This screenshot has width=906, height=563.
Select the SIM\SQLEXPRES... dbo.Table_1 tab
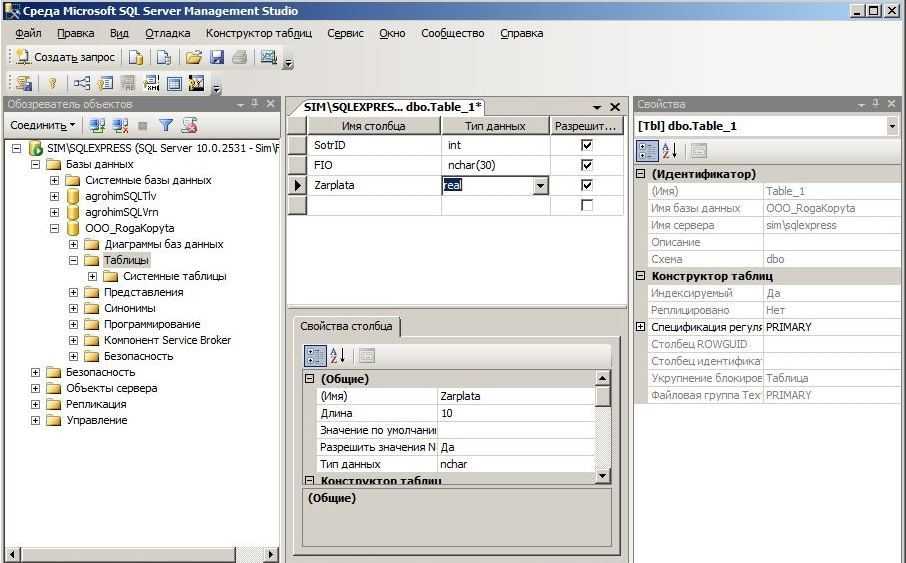coord(392,107)
